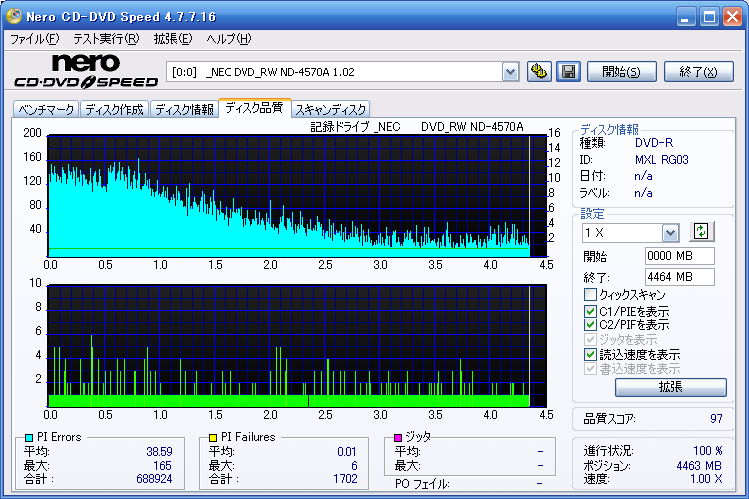Open the 拡張(E) menu
The image size is (749, 499).
coord(172,39)
